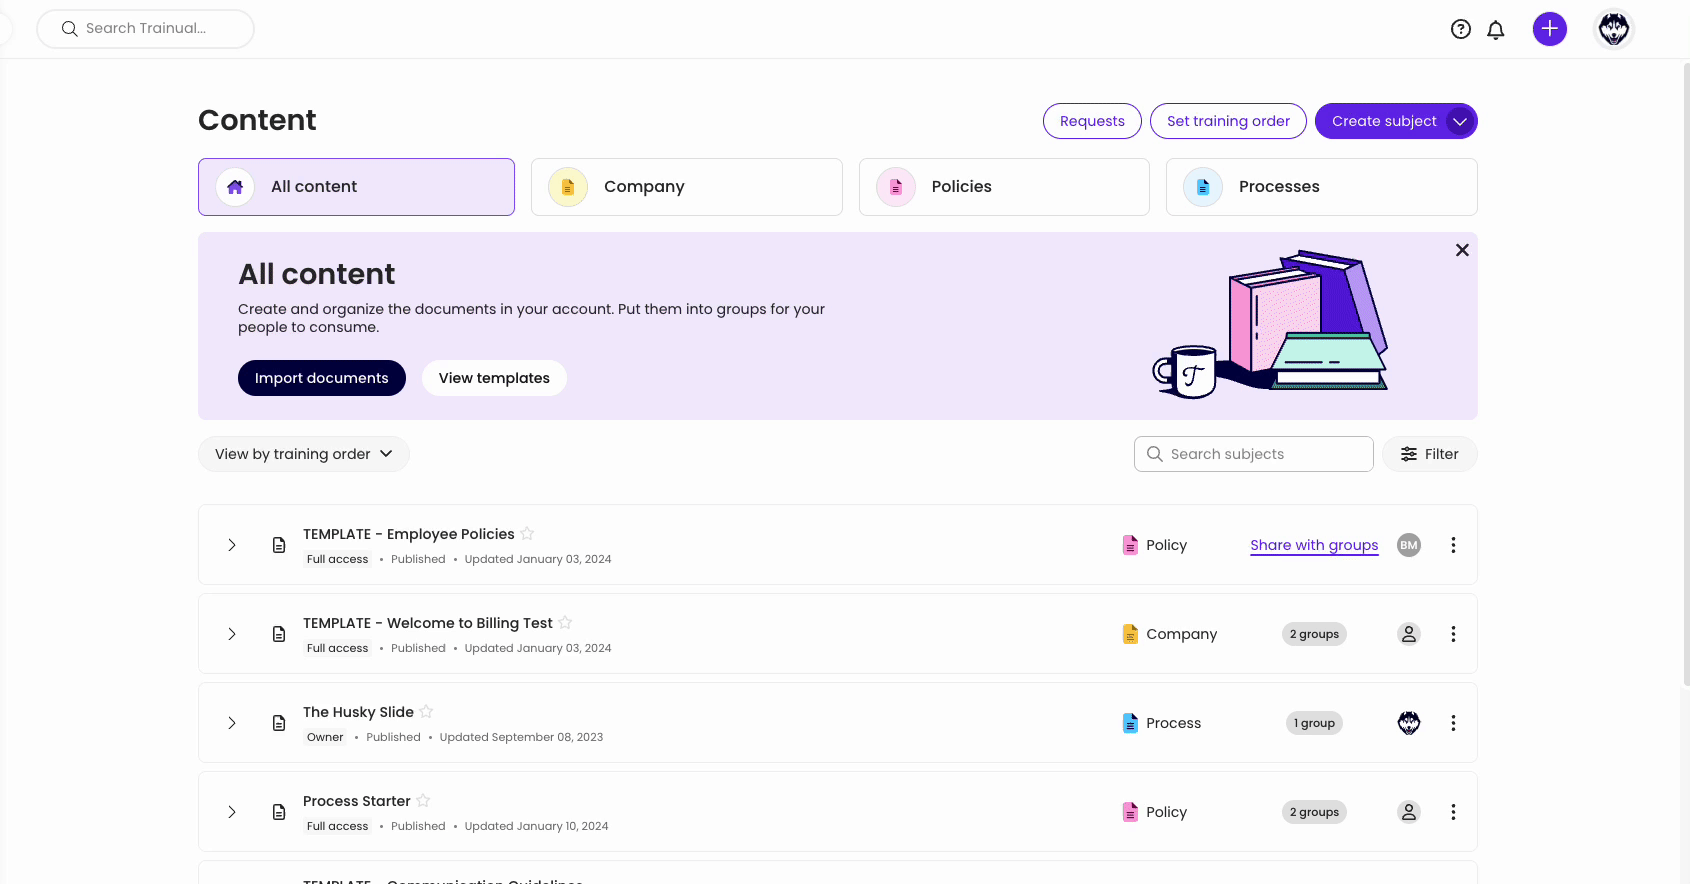Open more options for Process Starter
This screenshot has width=1690, height=884.
pos(1453,812)
